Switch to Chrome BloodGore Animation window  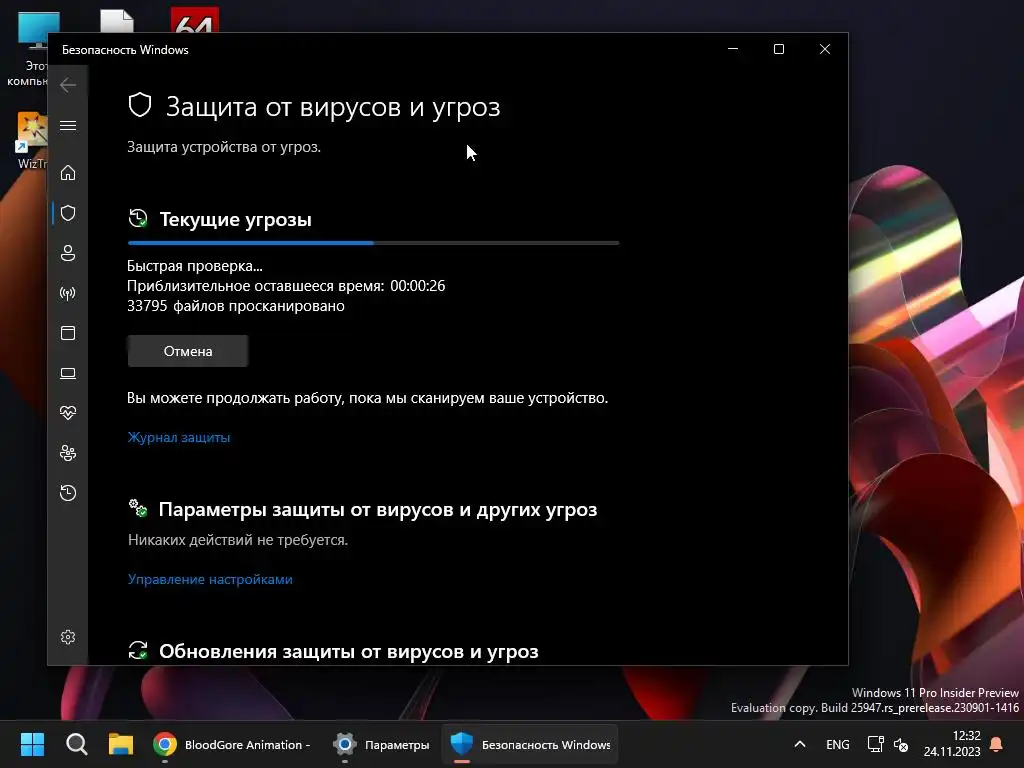(x=232, y=744)
